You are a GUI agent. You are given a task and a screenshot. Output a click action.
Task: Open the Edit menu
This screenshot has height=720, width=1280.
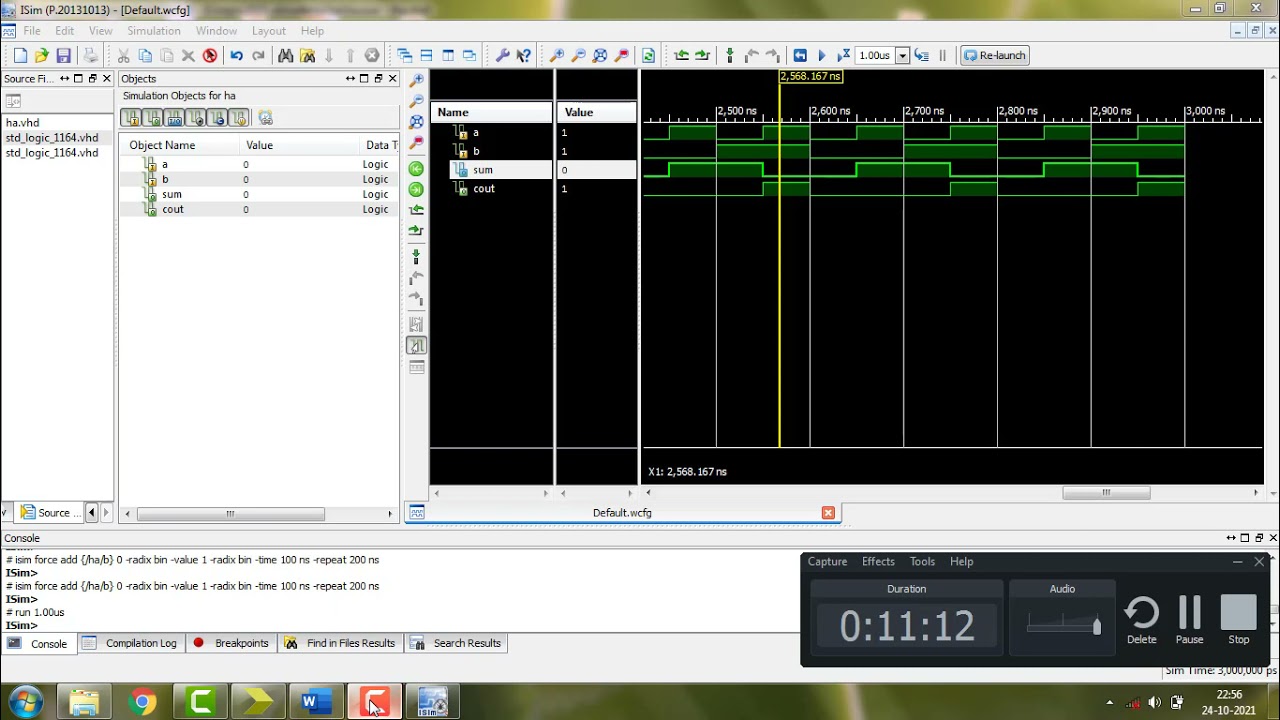coord(64,31)
